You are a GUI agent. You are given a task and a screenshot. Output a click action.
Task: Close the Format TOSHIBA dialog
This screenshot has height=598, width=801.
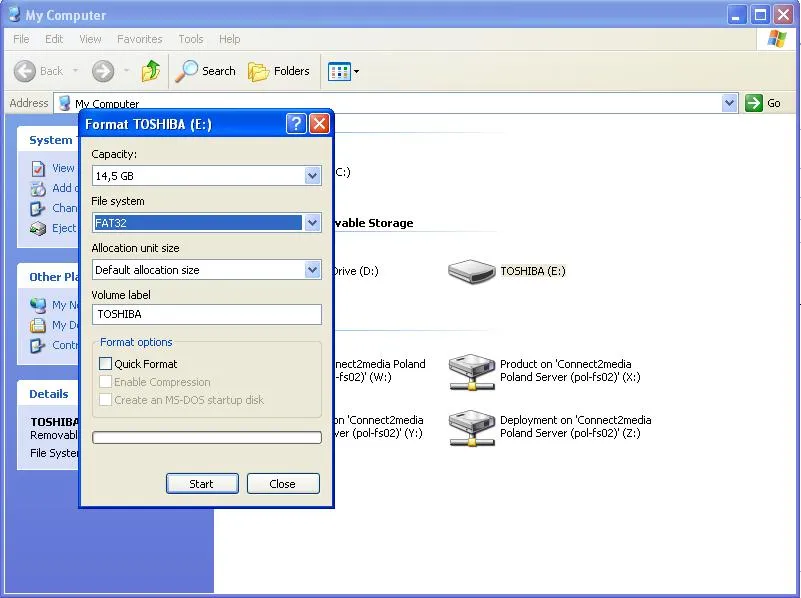[319, 124]
